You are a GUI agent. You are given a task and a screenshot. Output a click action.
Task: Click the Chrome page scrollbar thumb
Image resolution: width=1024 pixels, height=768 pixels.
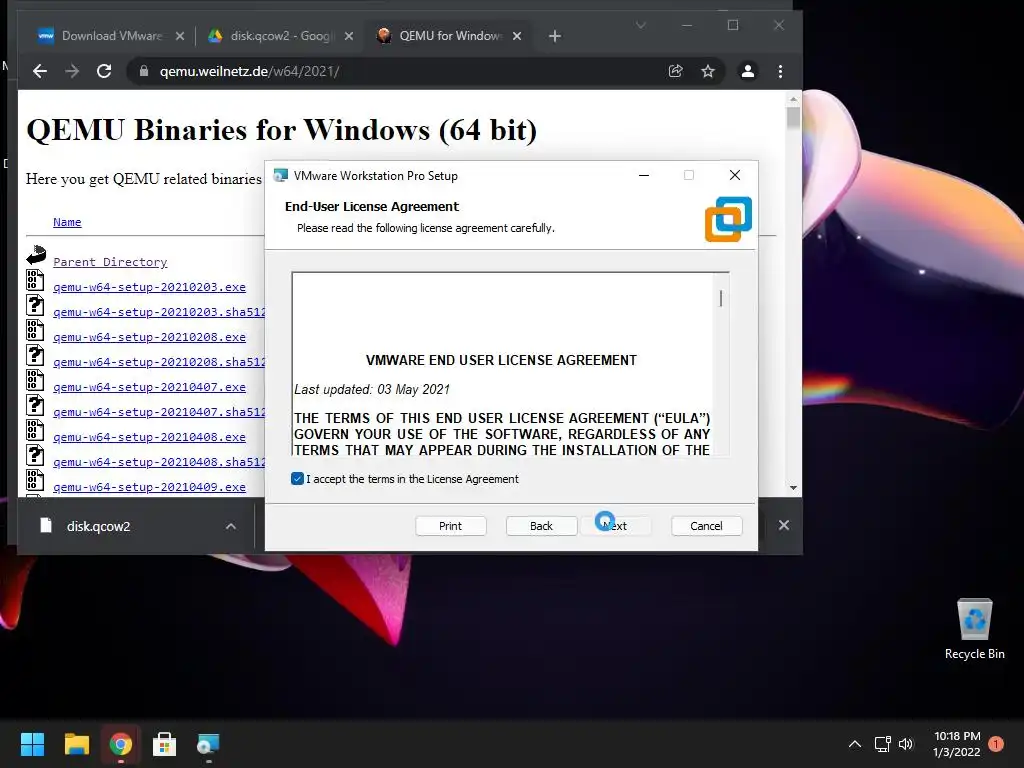[x=793, y=118]
